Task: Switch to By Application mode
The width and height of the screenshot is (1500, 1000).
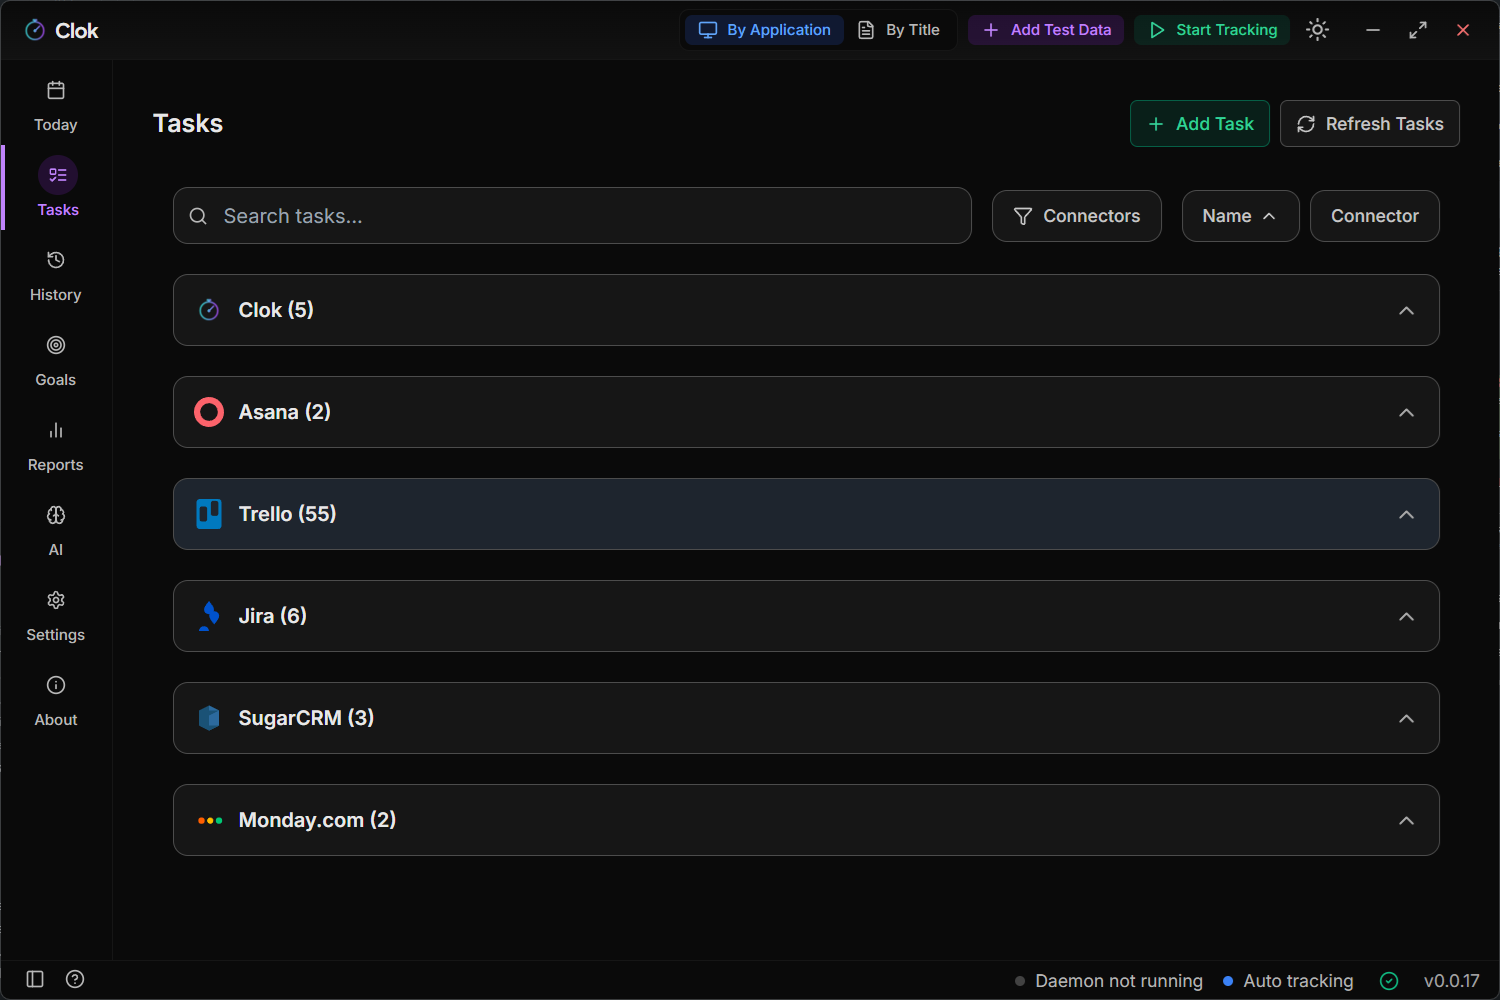Action: tap(765, 30)
